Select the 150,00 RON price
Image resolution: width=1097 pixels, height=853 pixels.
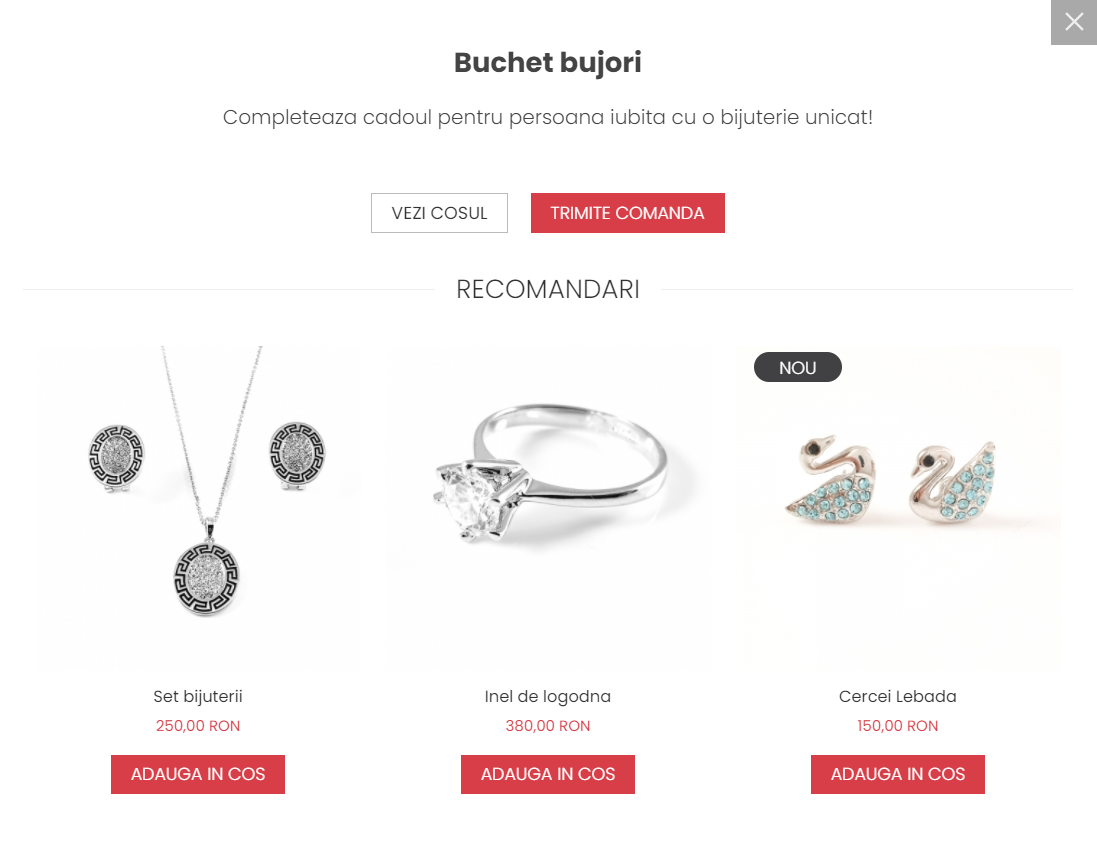(898, 726)
